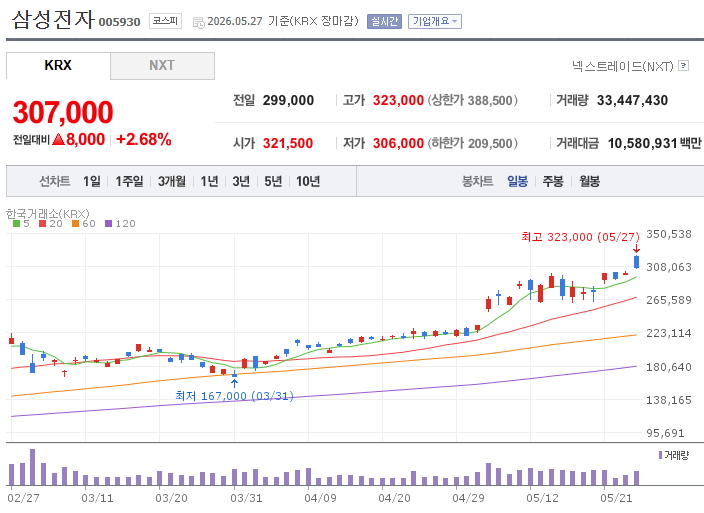Click the 거래량 33,447,430 value
704x513 pixels.
pyautogui.click(x=632, y=101)
